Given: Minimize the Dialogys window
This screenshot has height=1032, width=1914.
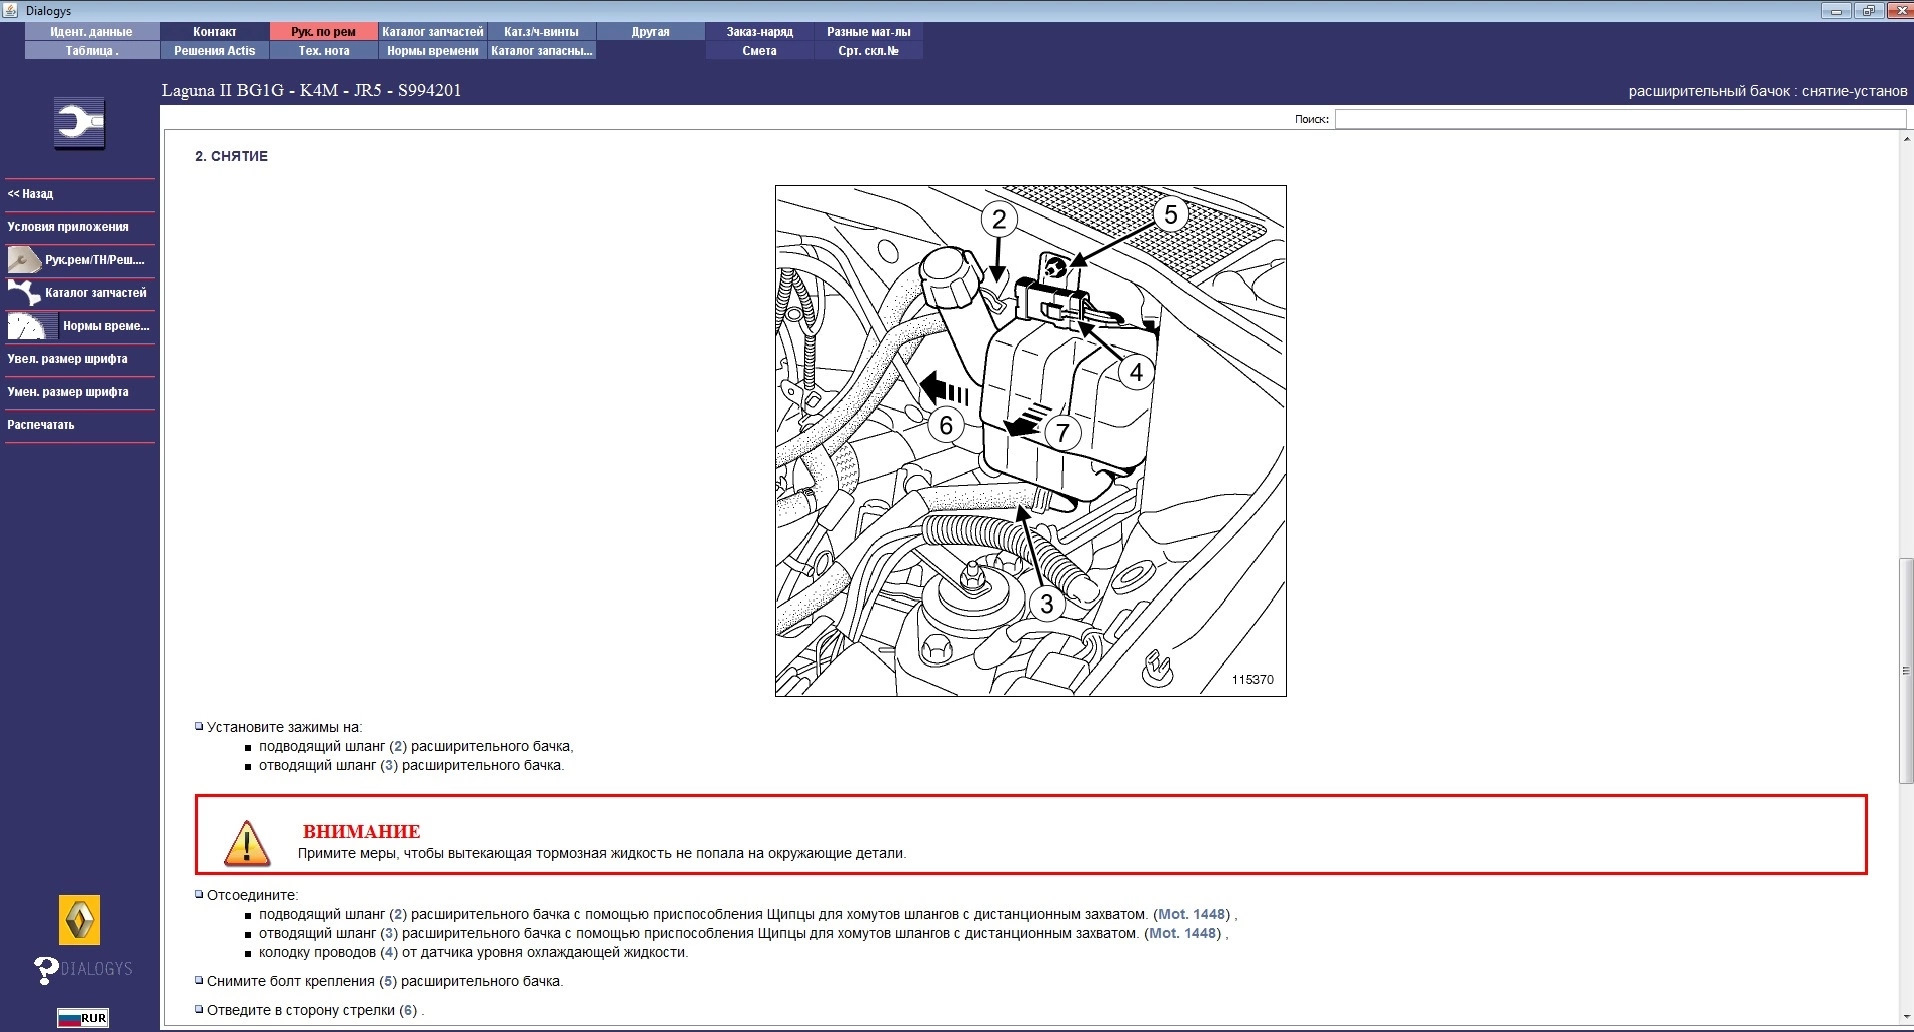Looking at the screenshot, I should 1836,11.
